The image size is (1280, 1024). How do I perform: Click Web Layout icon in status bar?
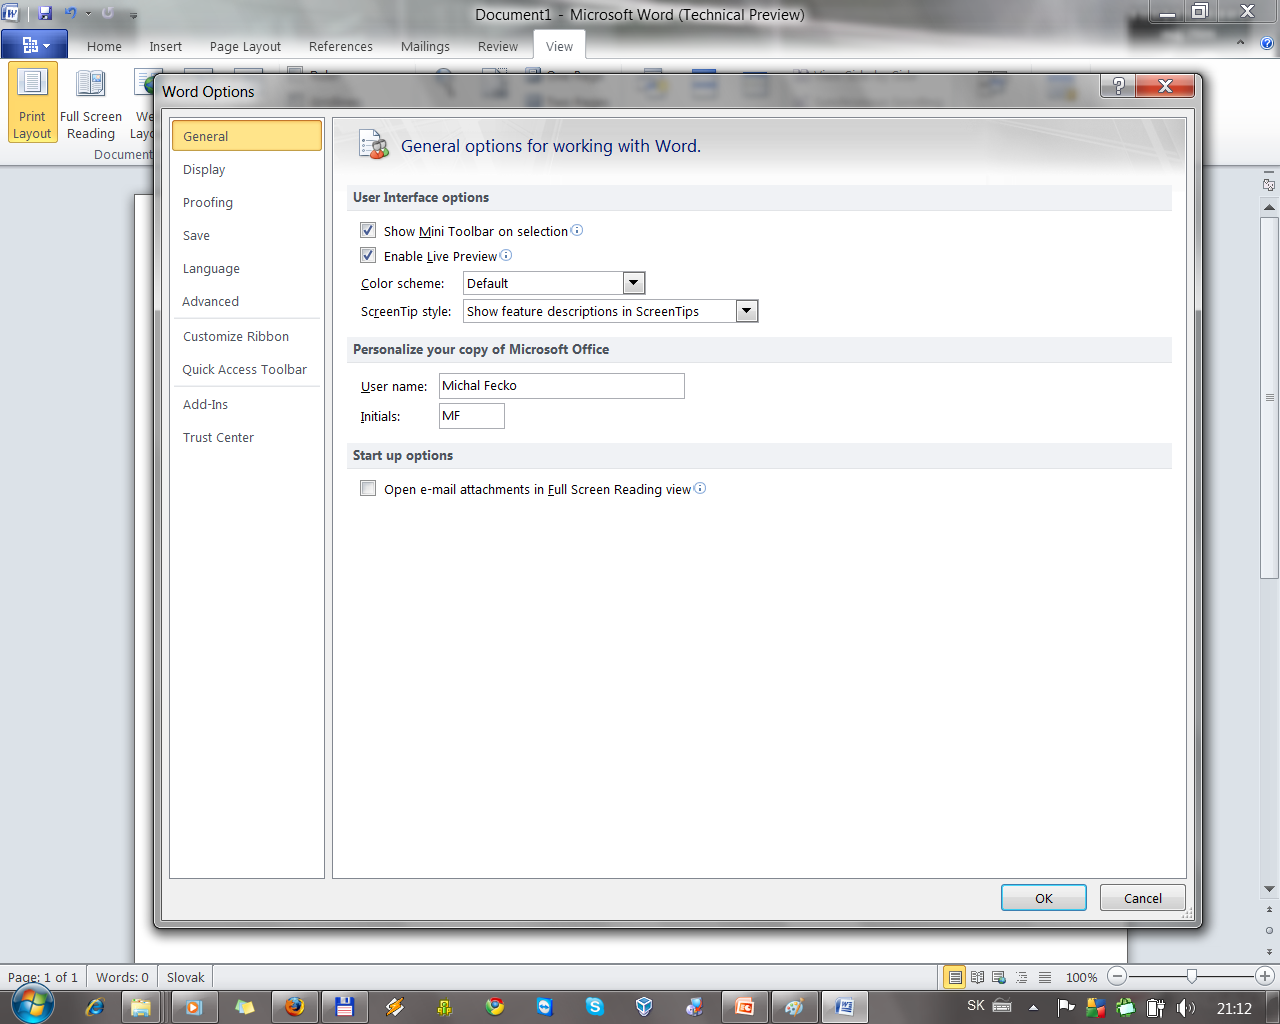[999, 977]
